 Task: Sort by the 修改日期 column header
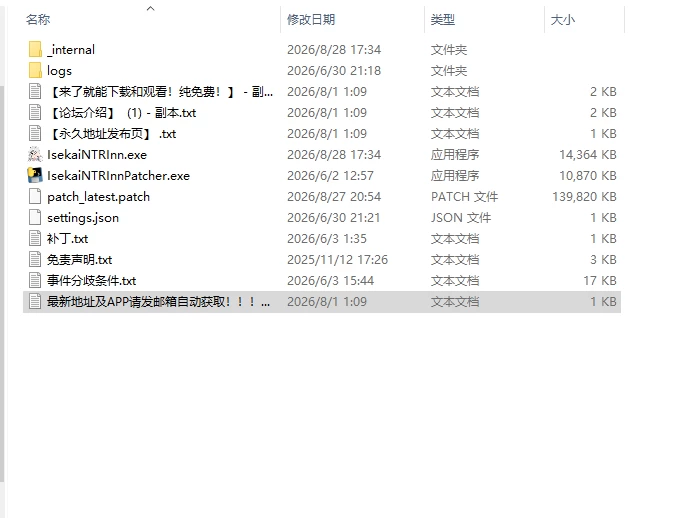click(311, 19)
